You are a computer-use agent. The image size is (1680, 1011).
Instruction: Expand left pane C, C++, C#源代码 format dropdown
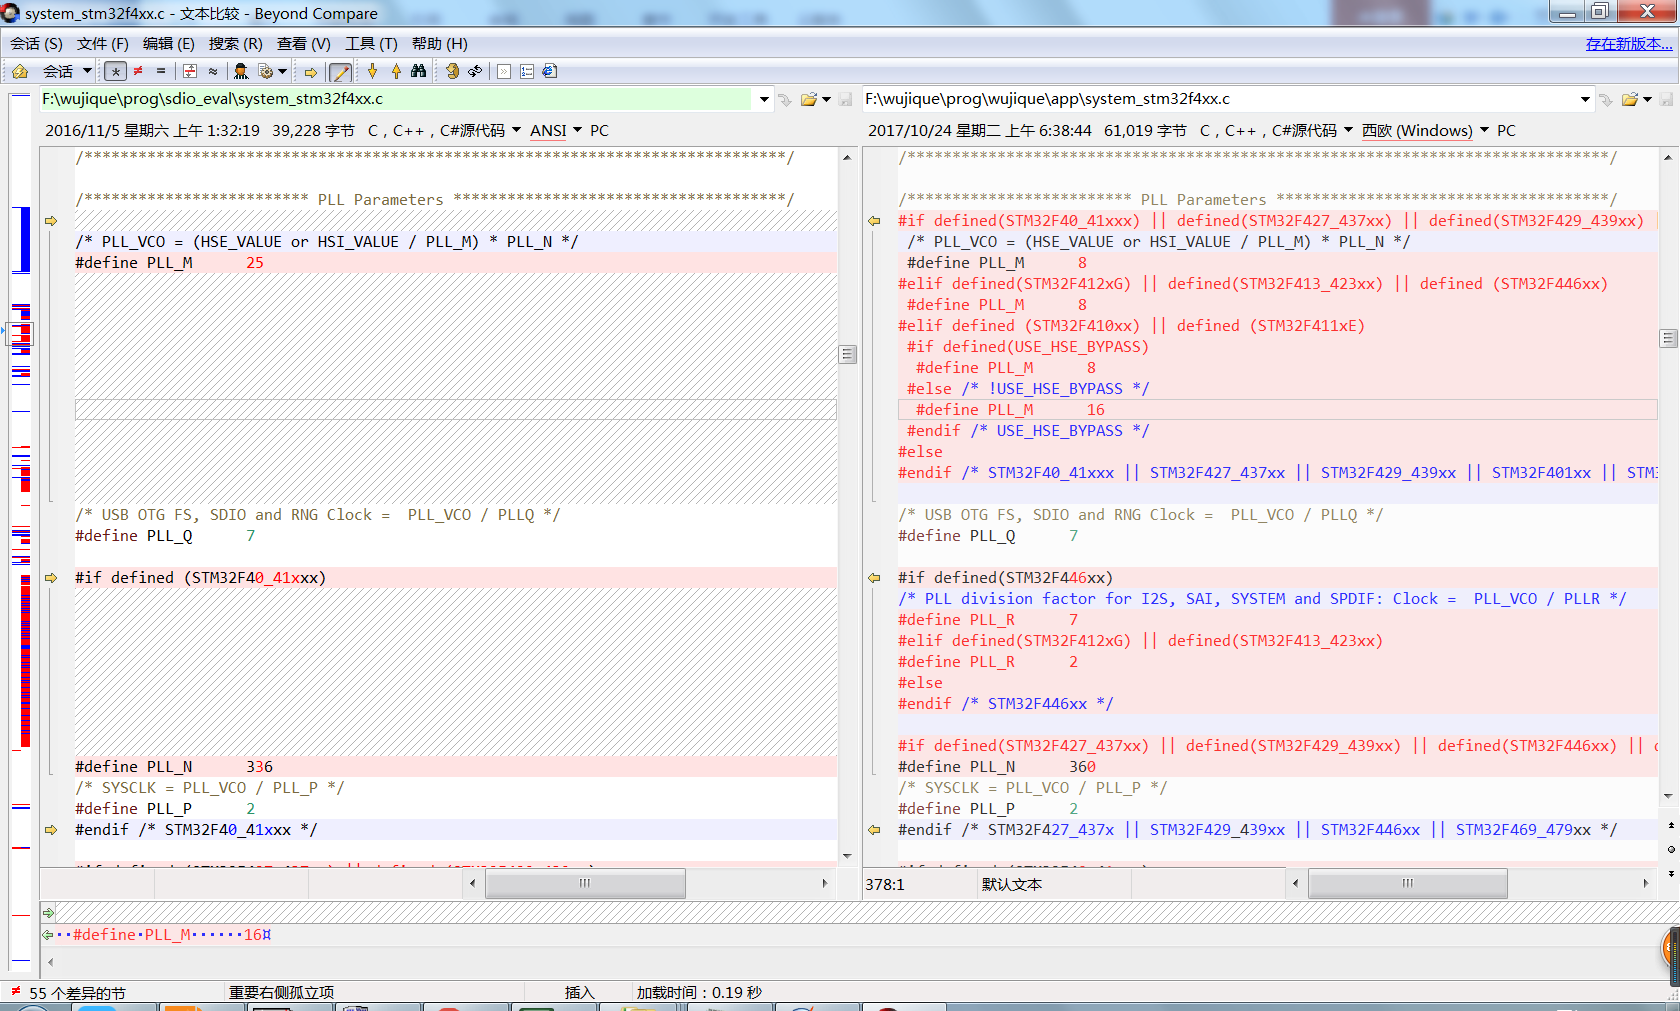coord(516,130)
